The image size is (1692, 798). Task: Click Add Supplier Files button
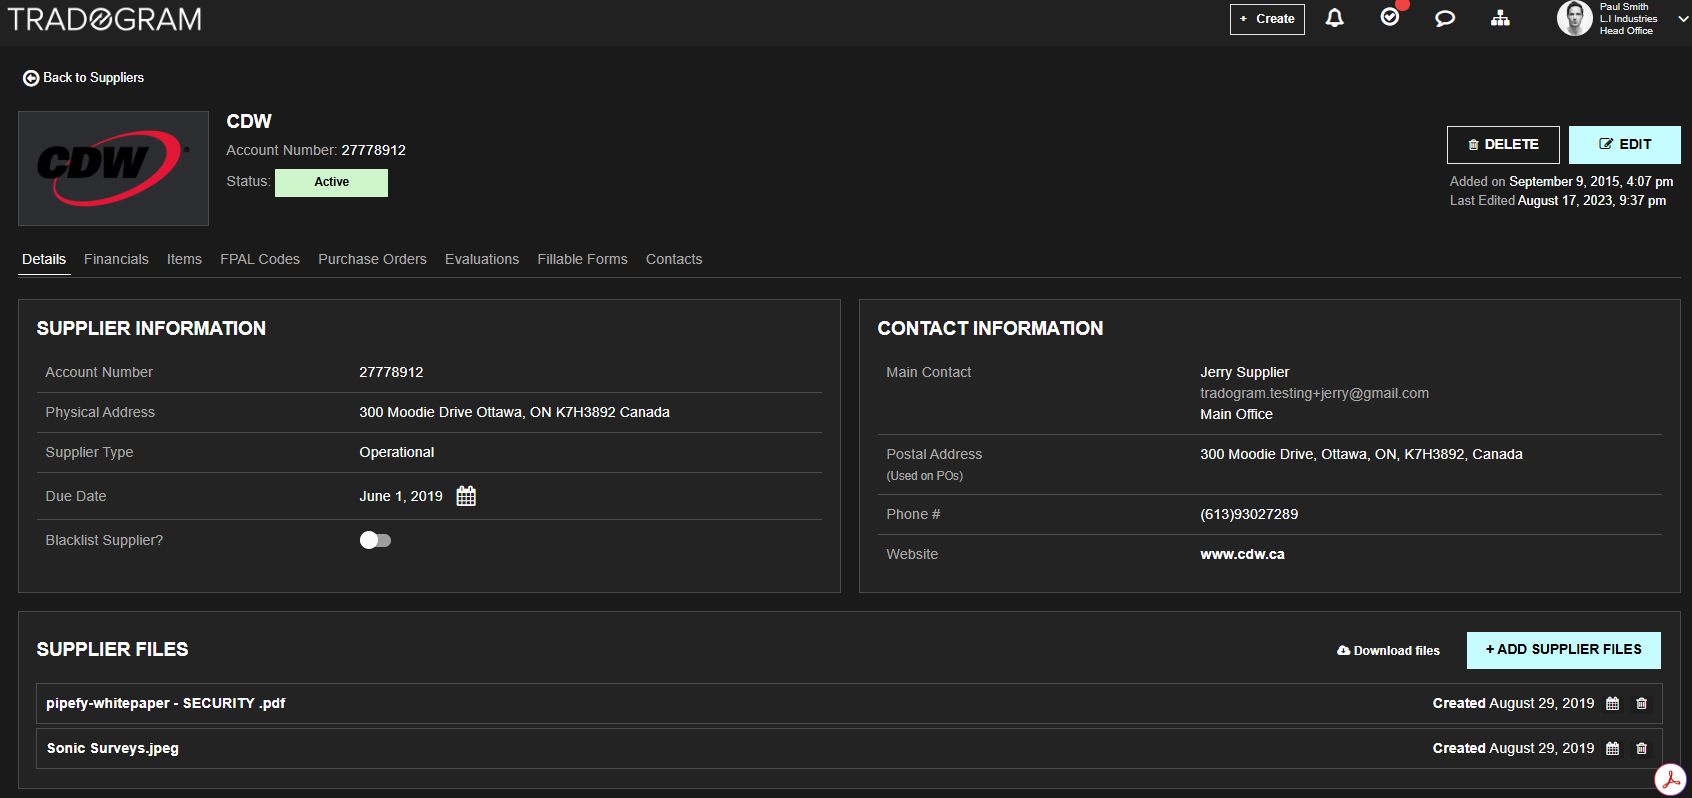tap(1563, 650)
